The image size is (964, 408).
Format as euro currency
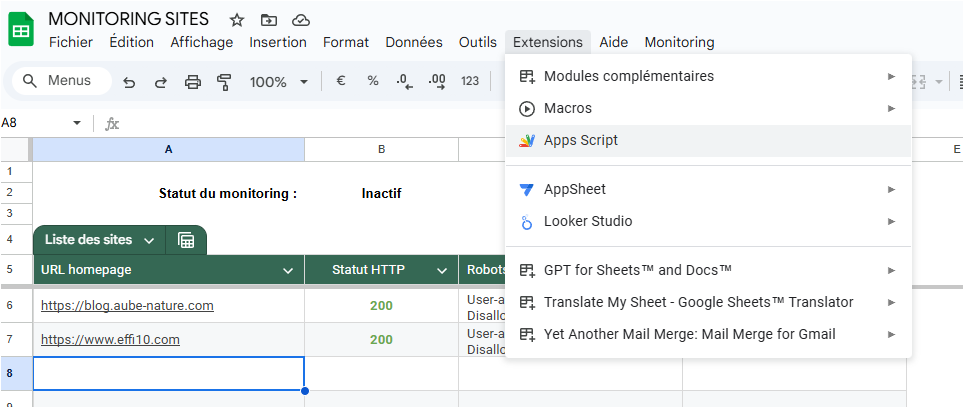(340, 81)
